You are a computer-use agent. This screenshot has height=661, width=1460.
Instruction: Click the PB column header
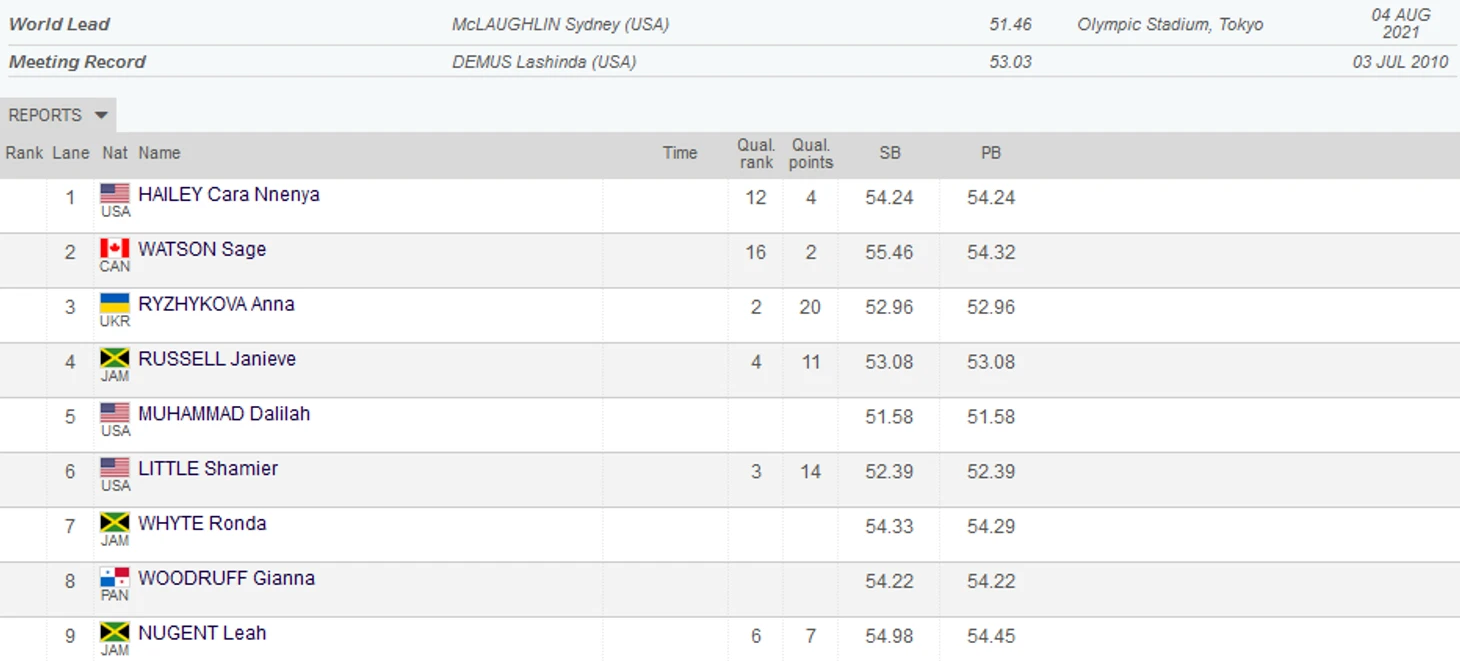tap(990, 153)
